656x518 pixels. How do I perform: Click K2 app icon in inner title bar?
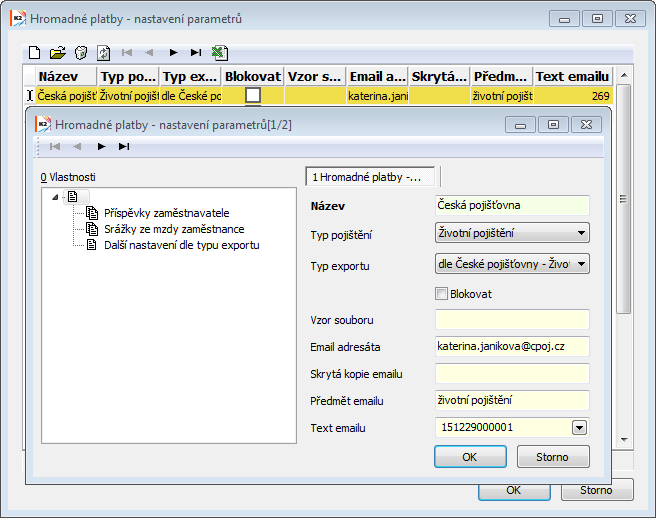coord(43,125)
